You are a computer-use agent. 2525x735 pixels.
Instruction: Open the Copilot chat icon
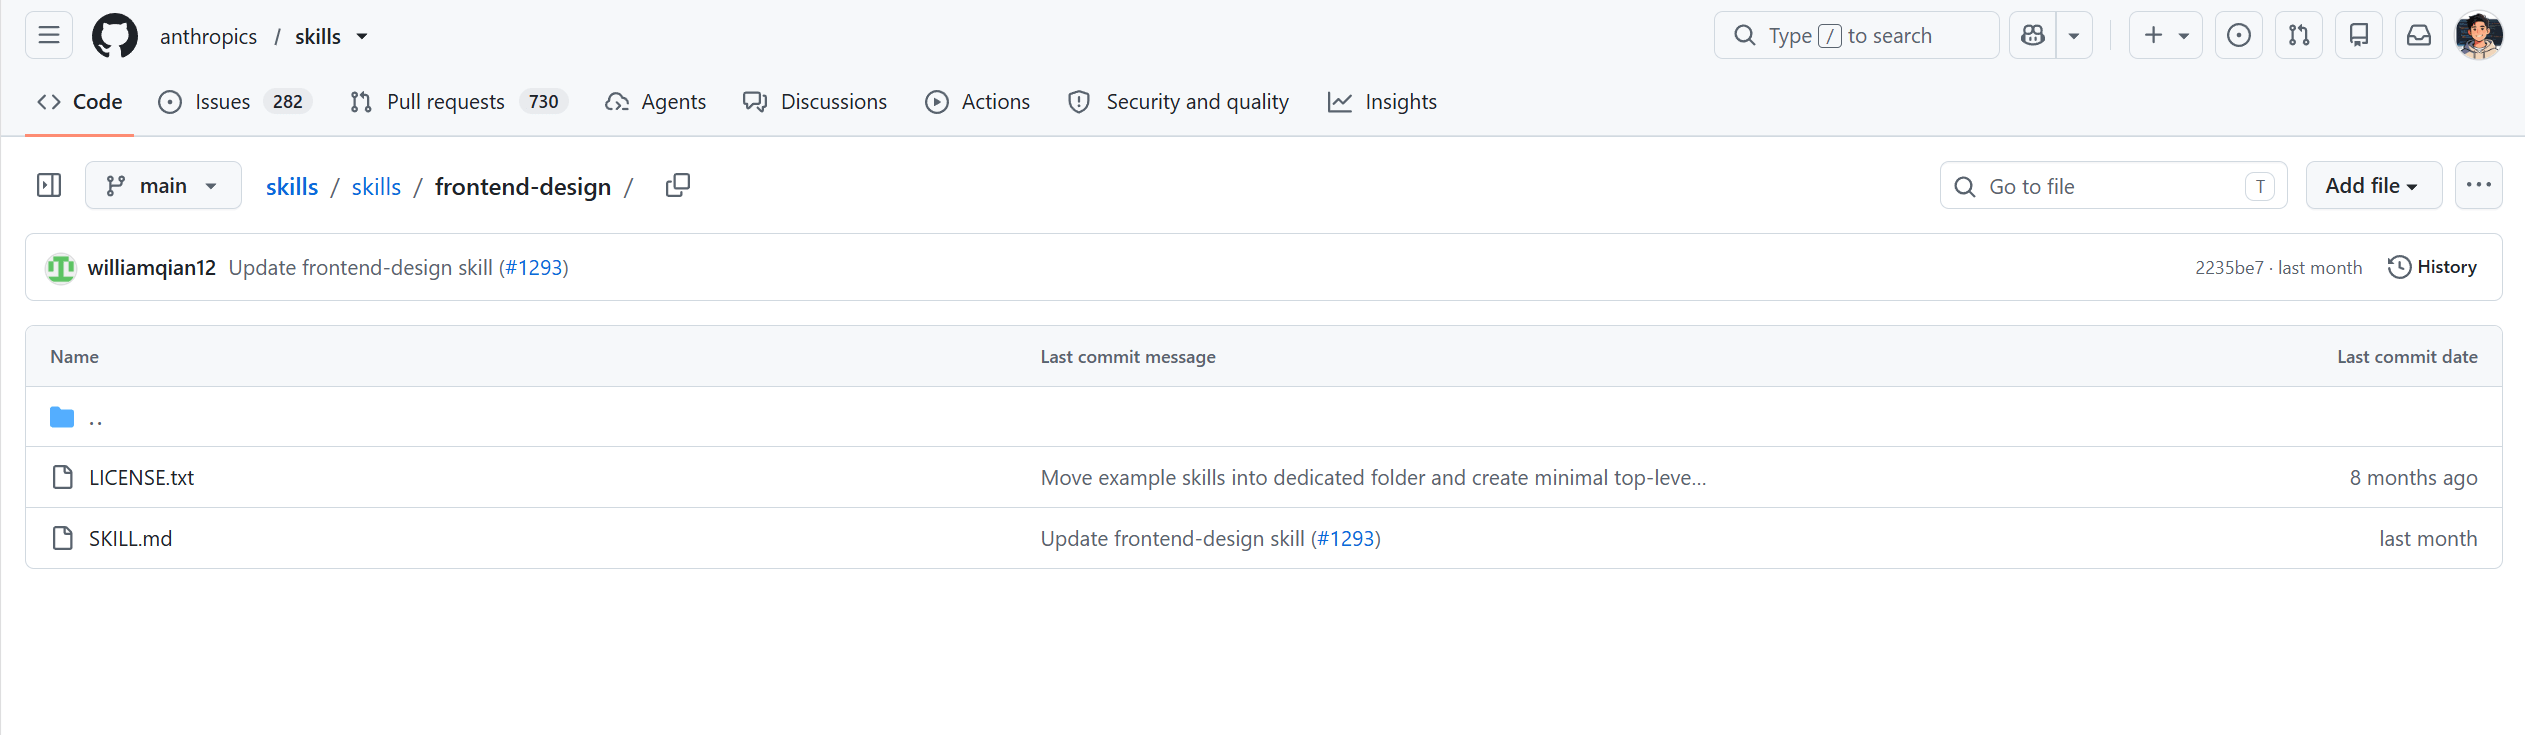coord(2033,36)
